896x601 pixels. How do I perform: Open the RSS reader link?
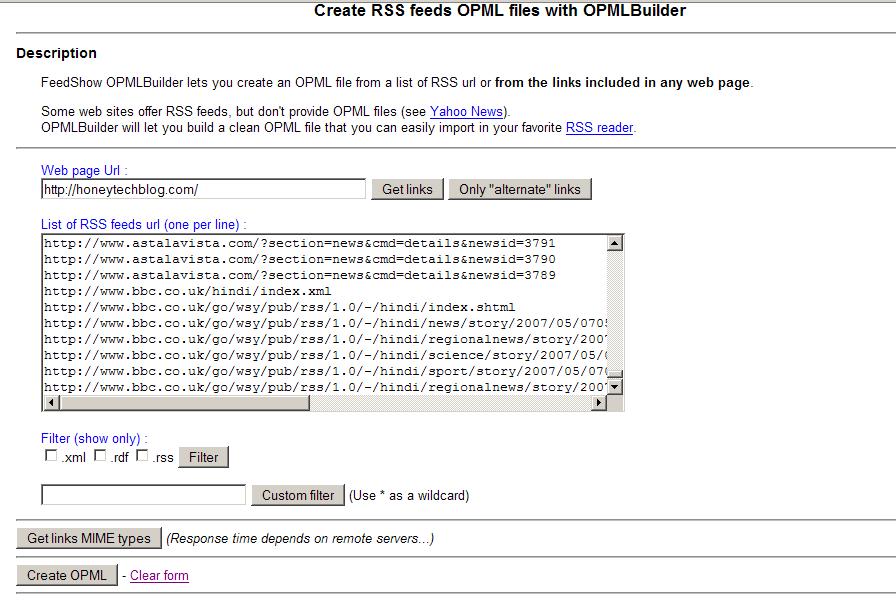(599, 127)
